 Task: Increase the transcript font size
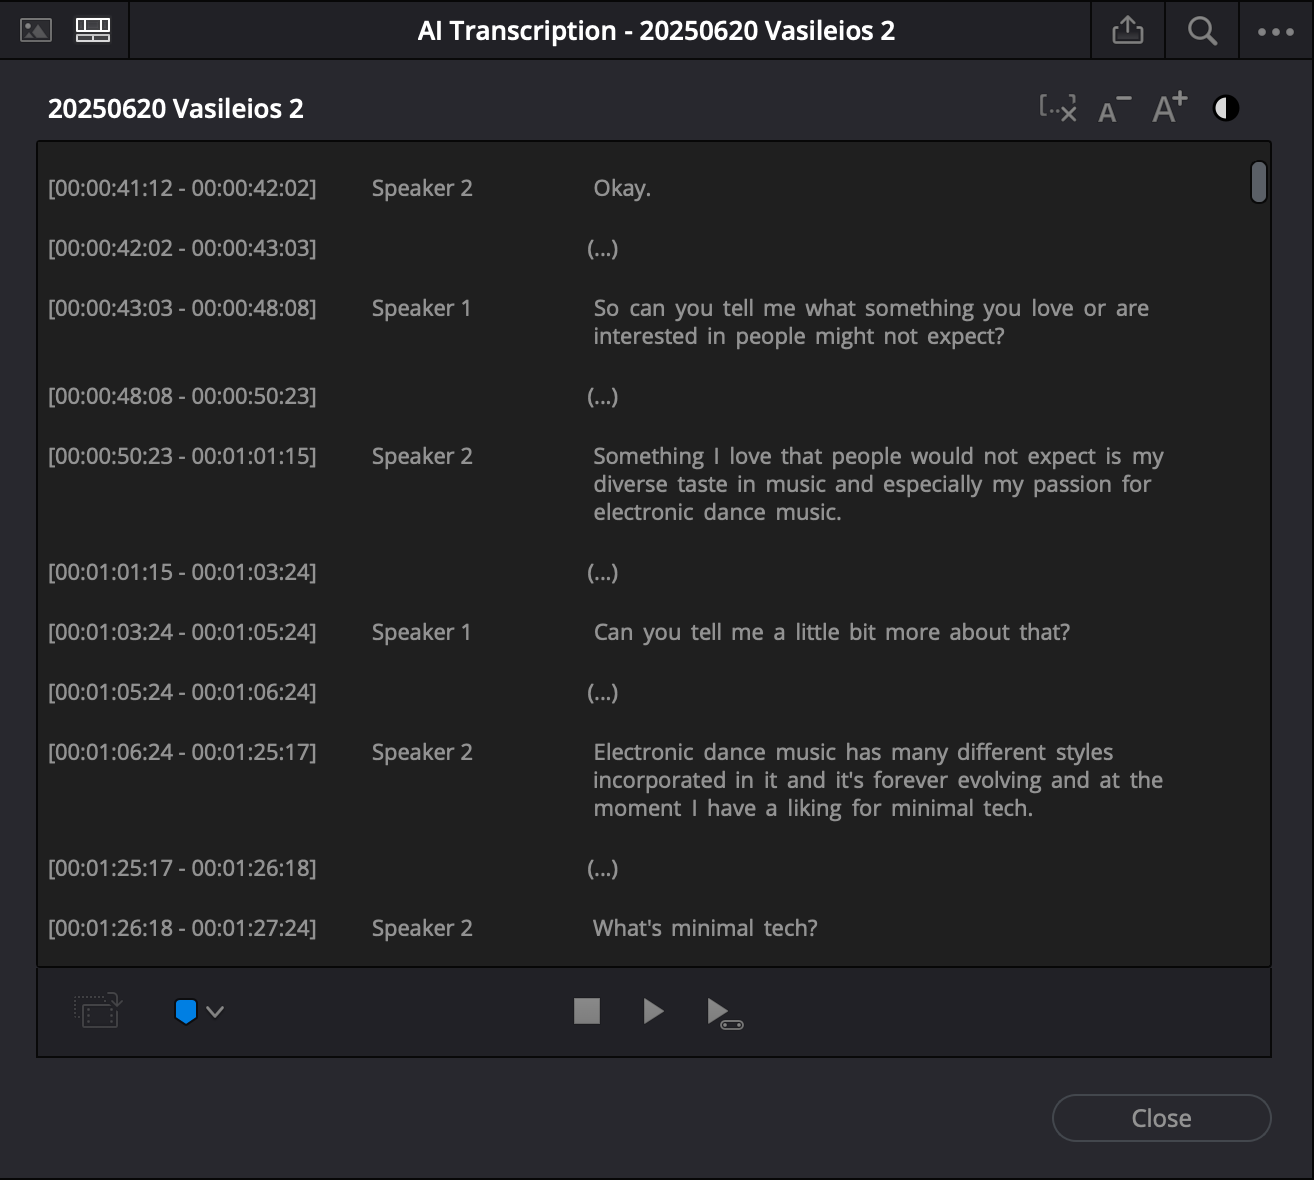pyautogui.click(x=1167, y=108)
